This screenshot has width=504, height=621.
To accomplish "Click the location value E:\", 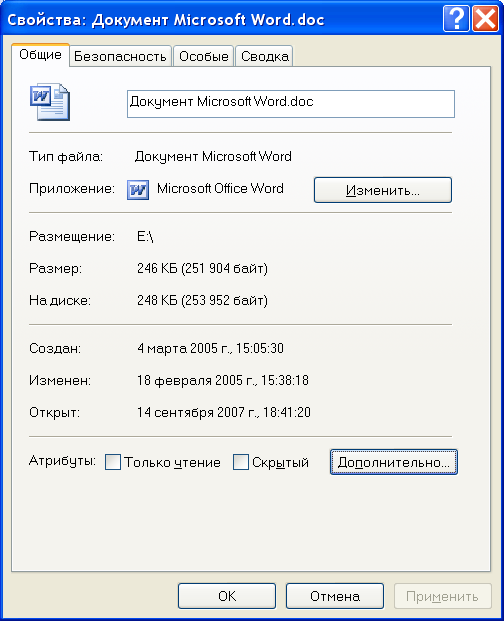I will [145, 236].
